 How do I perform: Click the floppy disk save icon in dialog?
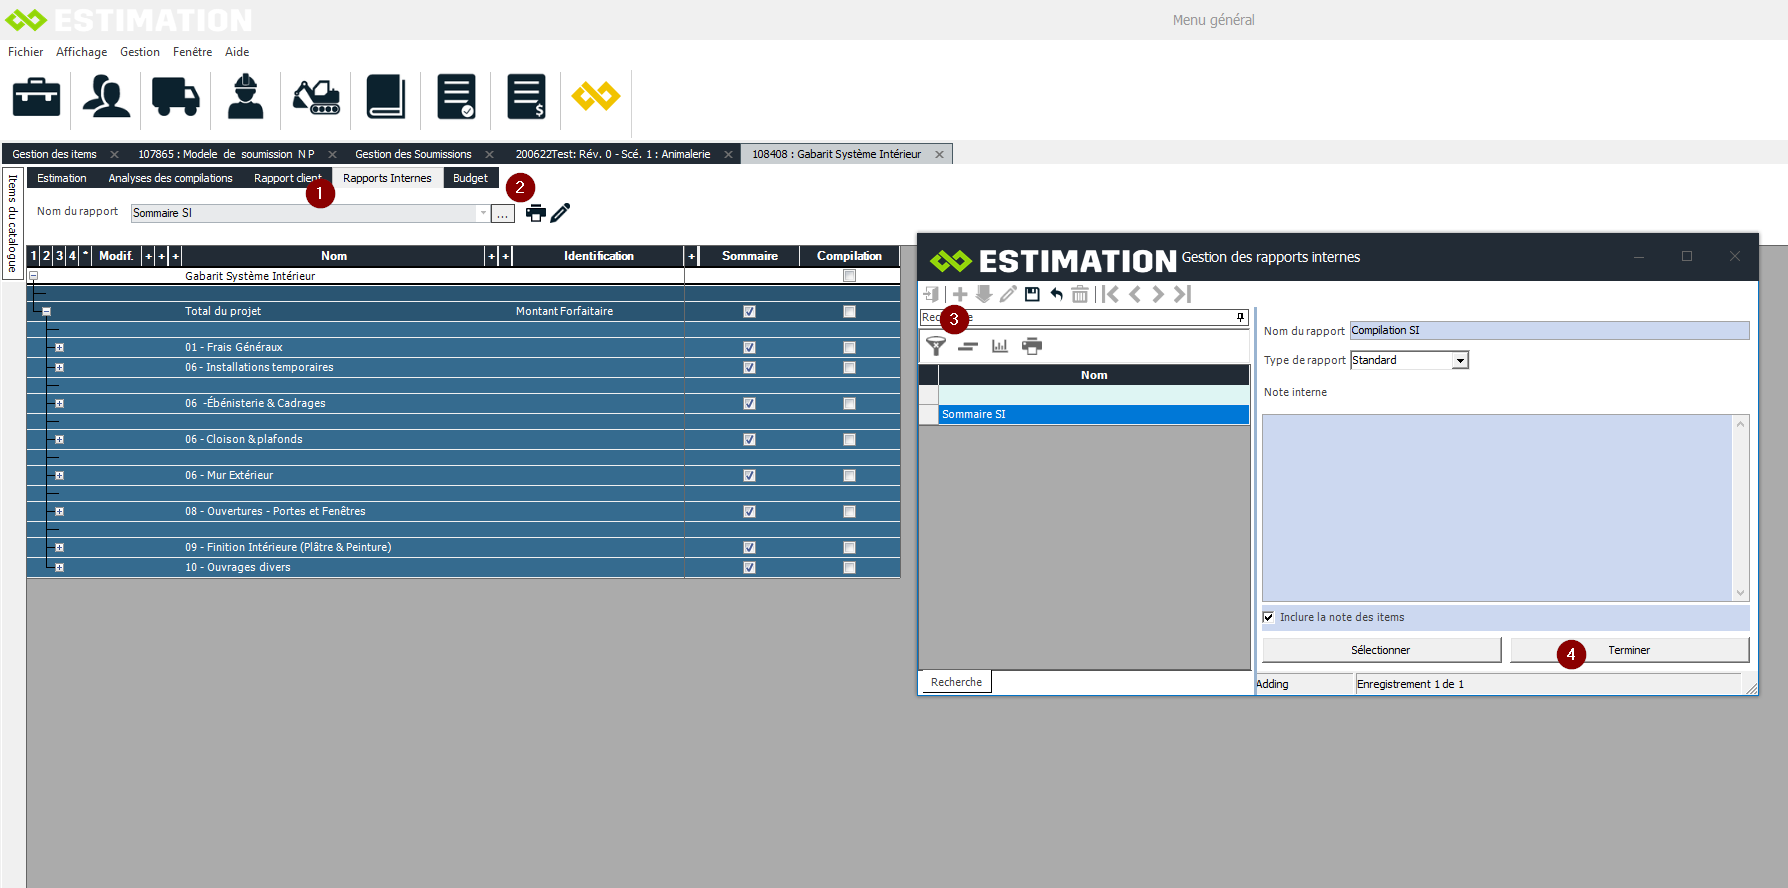point(1032,294)
